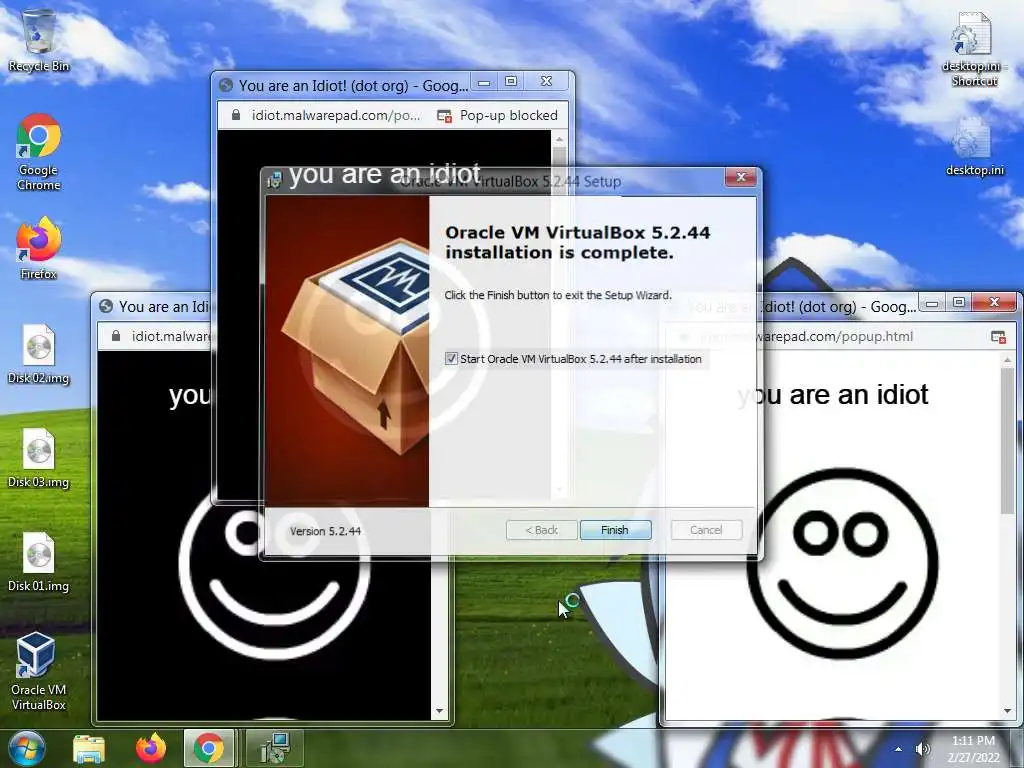Image resolution: width=1024 pixels, height=768 pixels.
Task: Select the Disk 01.img file icon
Action: [x=39, y=562]
